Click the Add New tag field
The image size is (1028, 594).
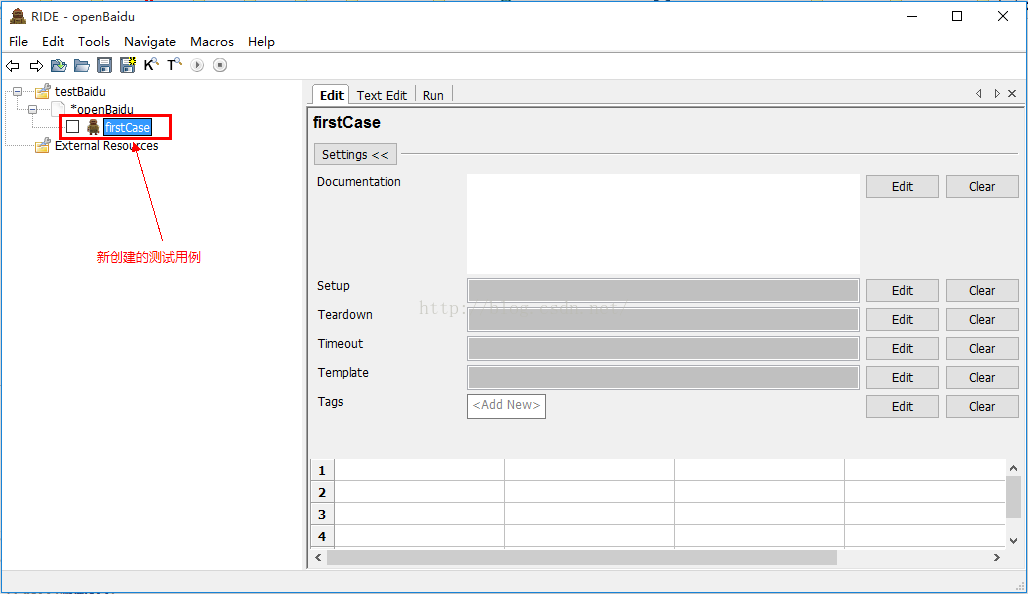tap(506, 406)
